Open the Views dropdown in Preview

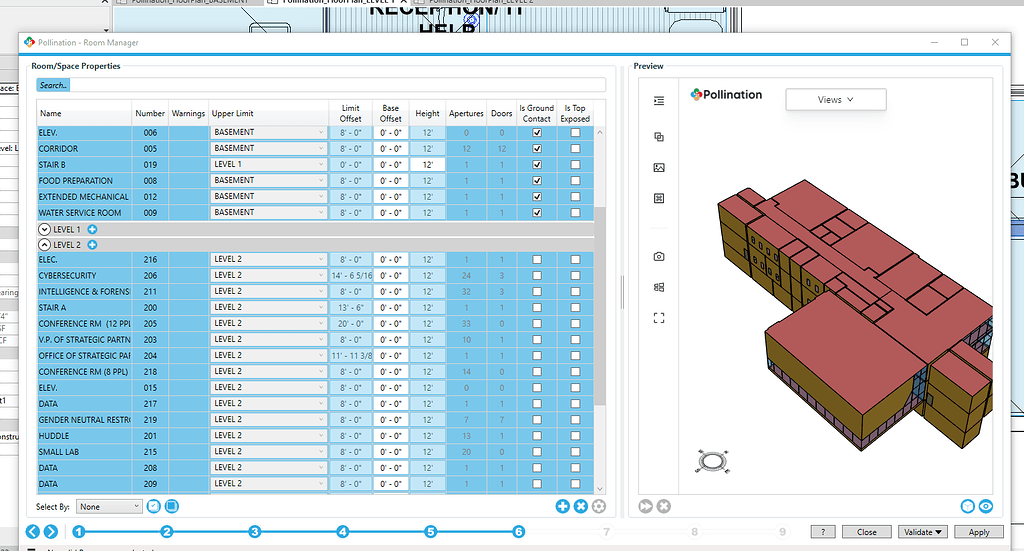click(x=836, y=100)
